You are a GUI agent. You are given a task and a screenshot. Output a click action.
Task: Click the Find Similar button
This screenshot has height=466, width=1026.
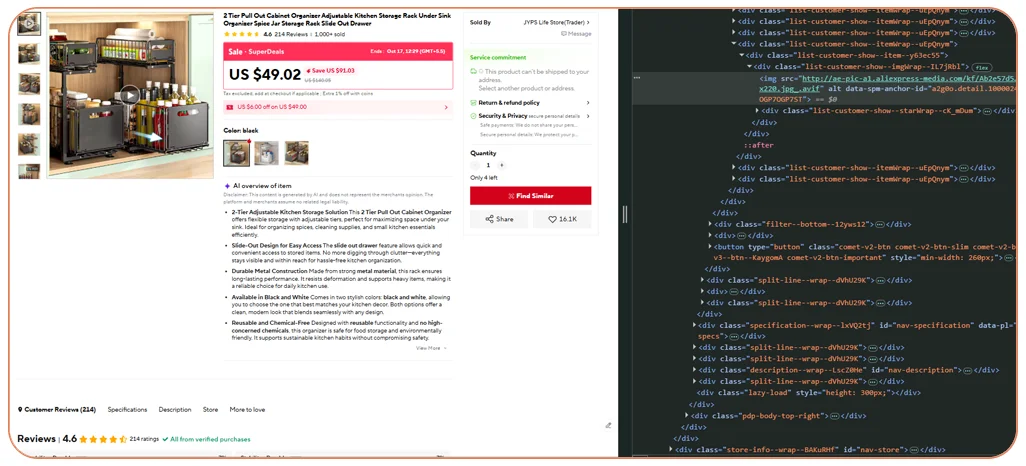pyautogui.click(x=530, y=196)
